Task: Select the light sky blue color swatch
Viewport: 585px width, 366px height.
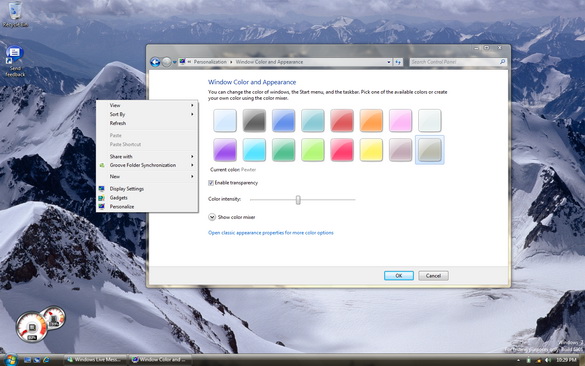Action: pyautogui.click(x=225, y=121)
